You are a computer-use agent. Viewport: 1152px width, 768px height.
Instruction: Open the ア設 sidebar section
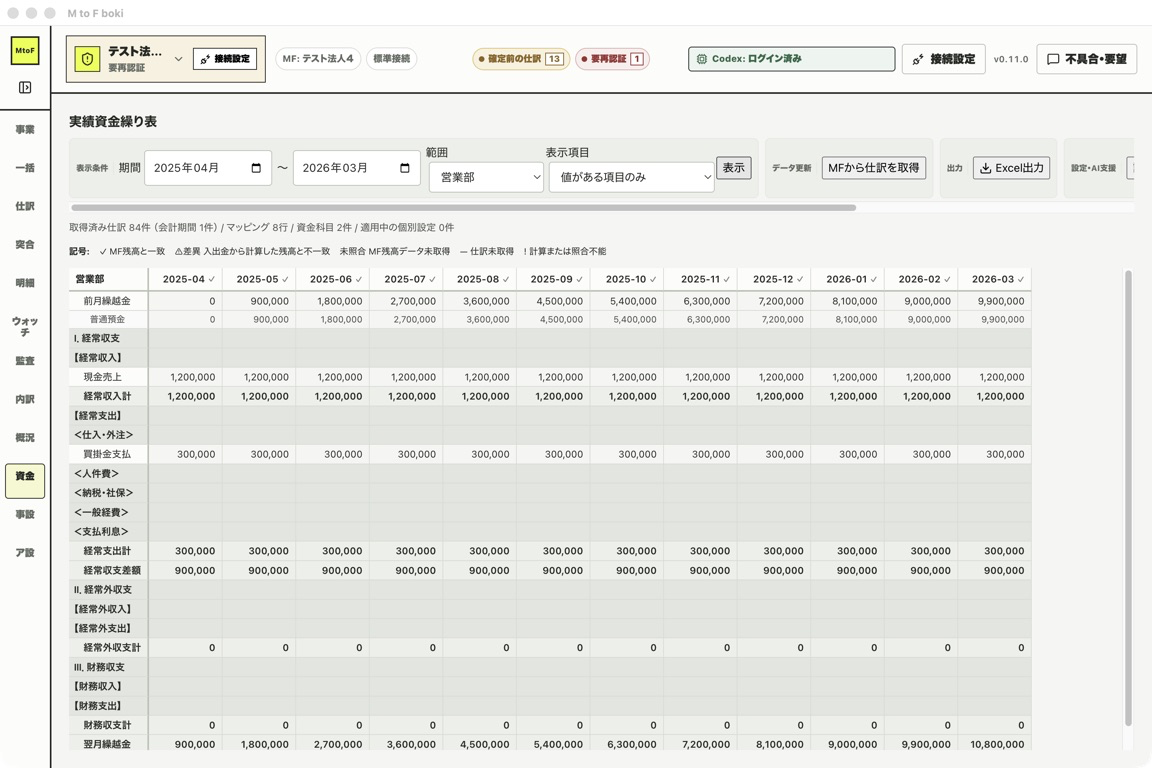pos(25,553)
